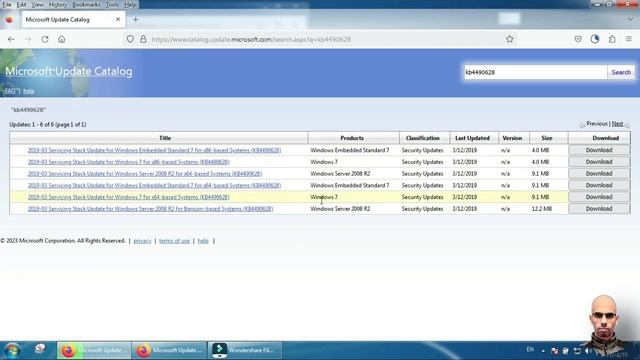The image size is (640, 360).
Task: Download Windows 7 x86 update
Action: [x=599, y=162]
